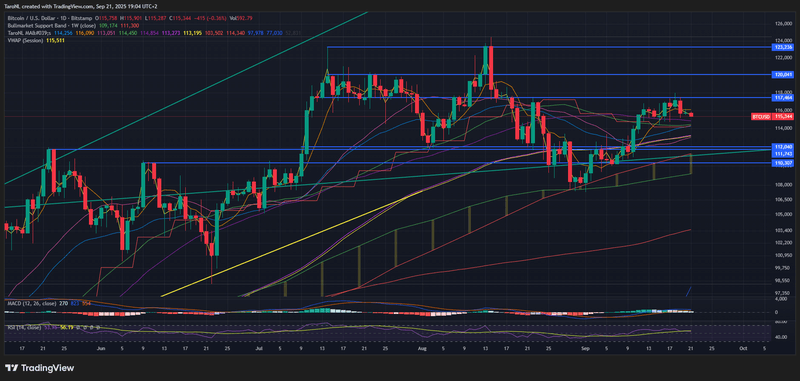This screenshot has height=381, width=800.
Task: Click the 112,040 price line label
Action: [x=783, y=147]
